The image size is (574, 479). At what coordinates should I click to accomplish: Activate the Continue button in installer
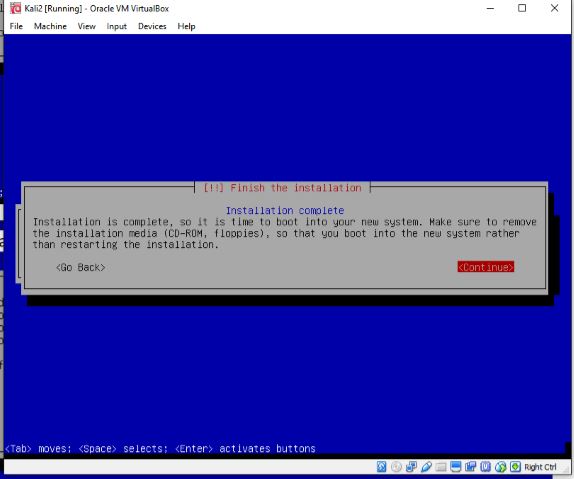(x=485, y=267)
